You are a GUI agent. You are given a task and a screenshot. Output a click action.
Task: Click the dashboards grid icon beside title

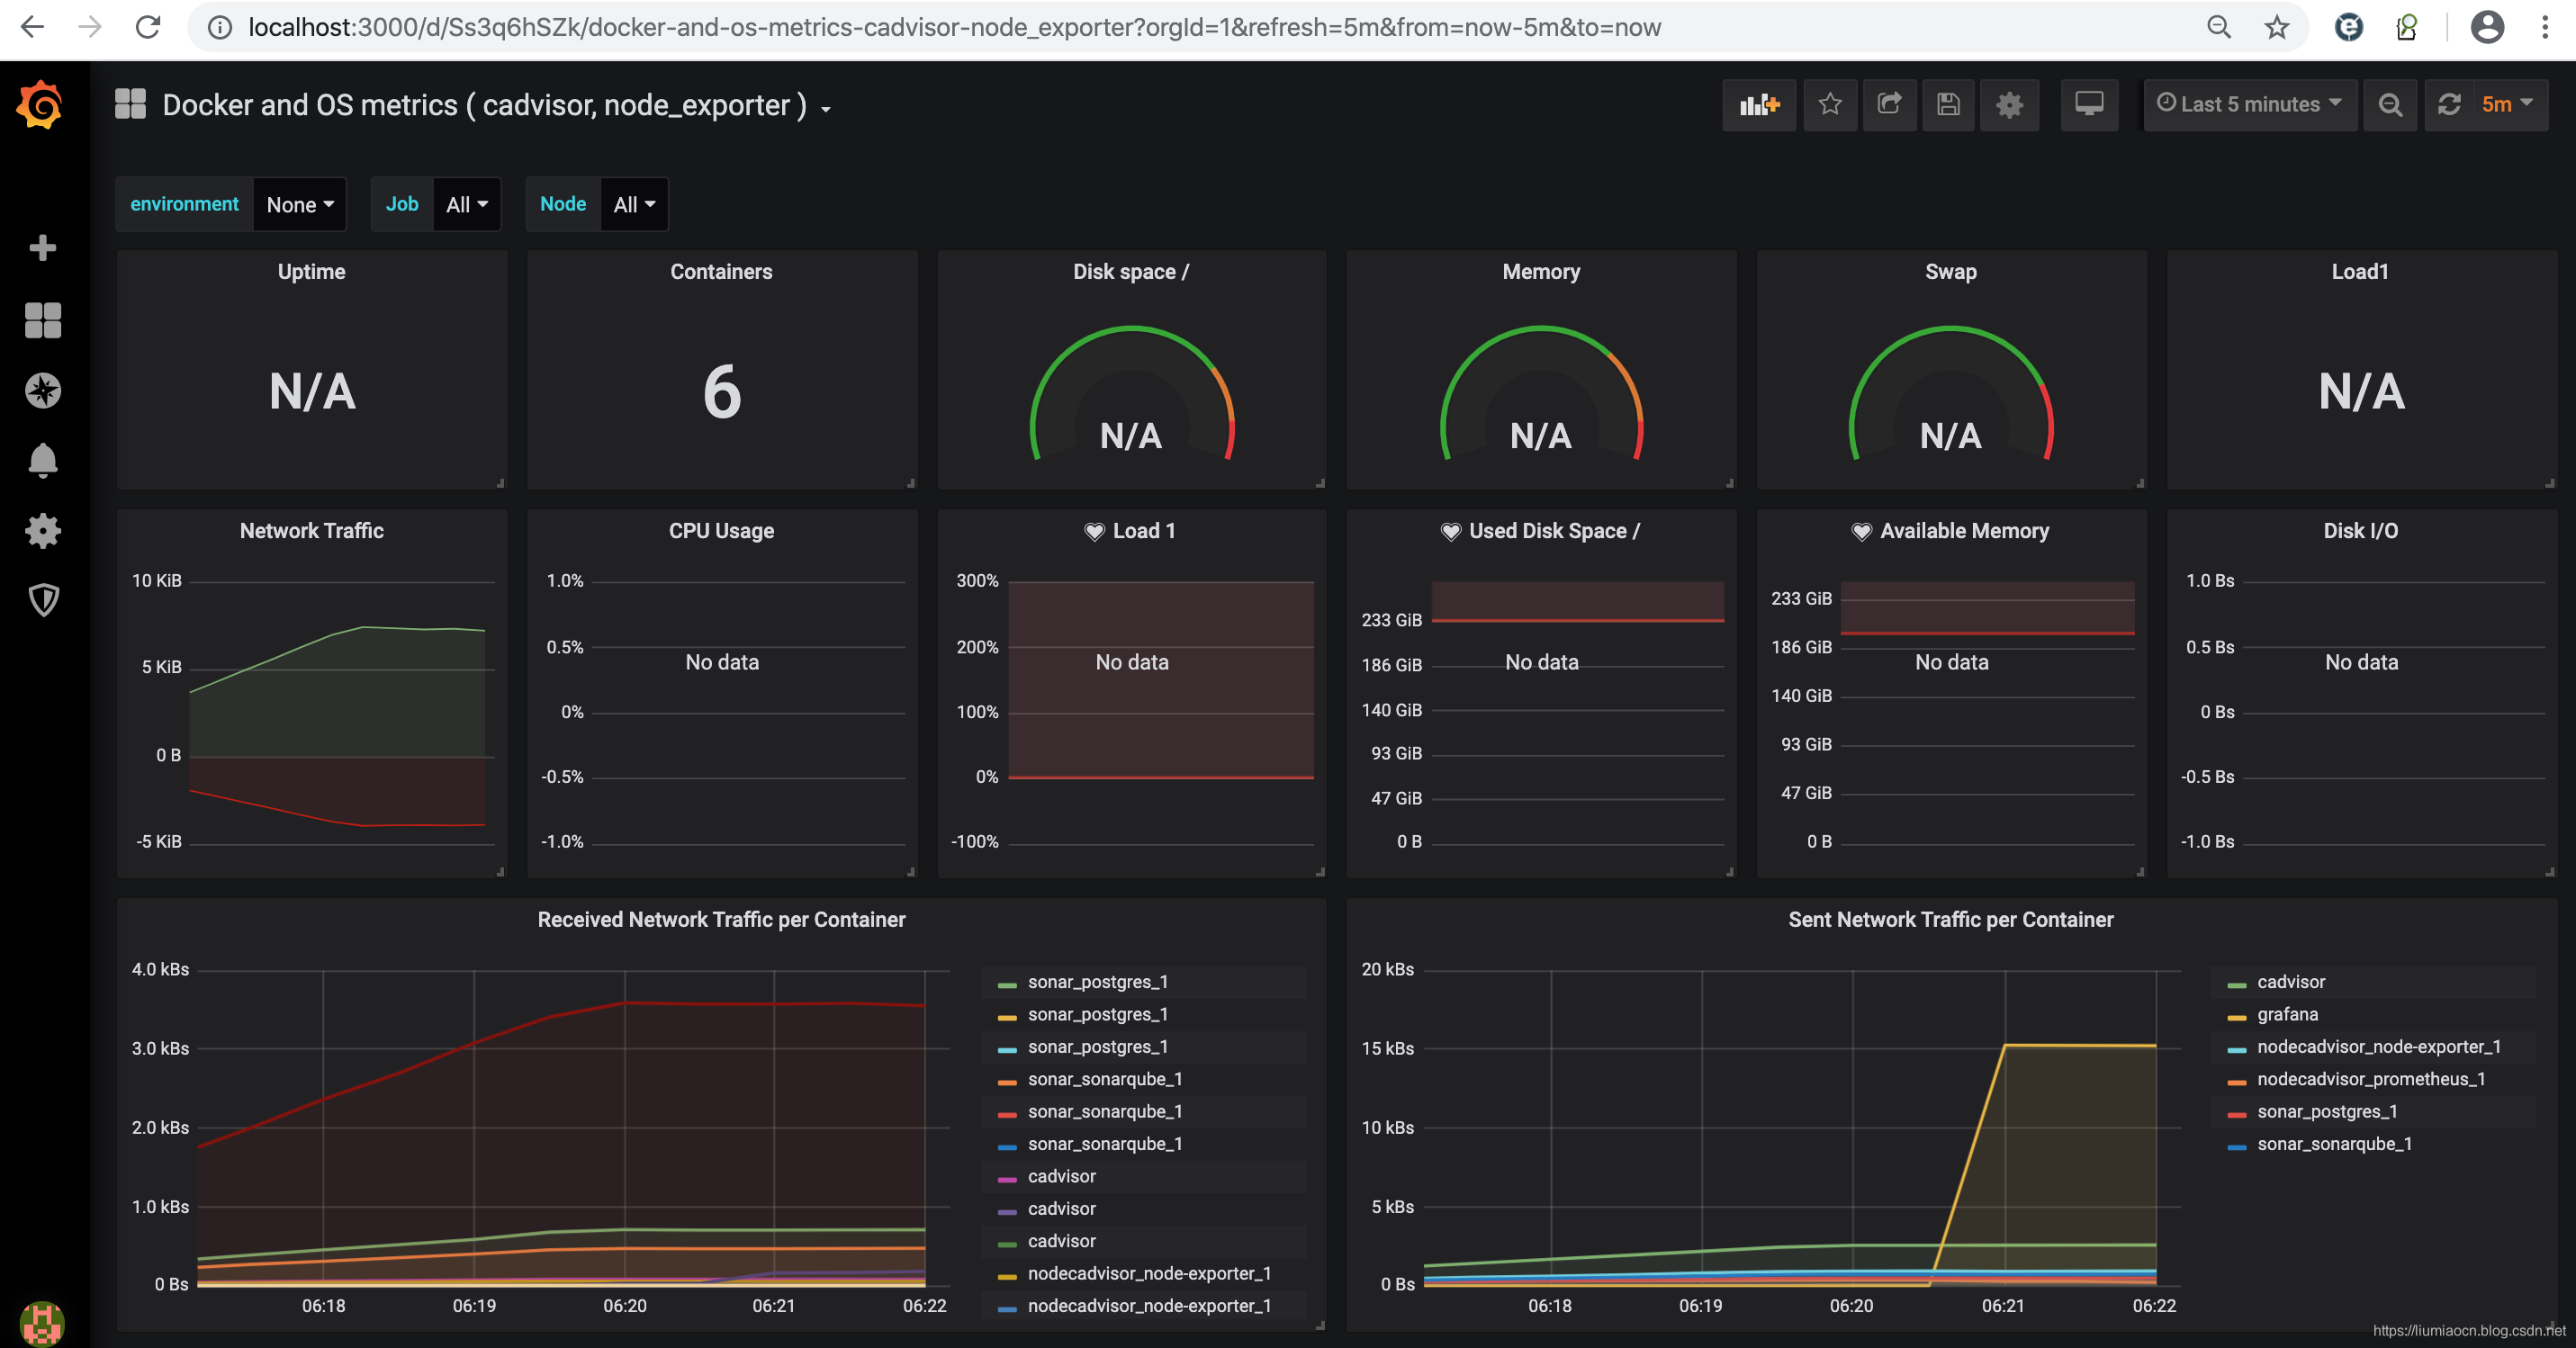tap(130, 104)
